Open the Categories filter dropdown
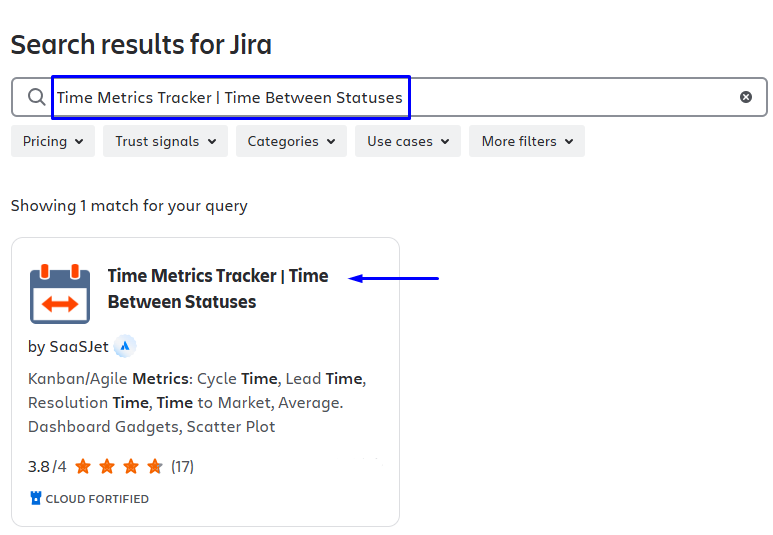The width and height of the screenshot is (773, 535). 291,141
